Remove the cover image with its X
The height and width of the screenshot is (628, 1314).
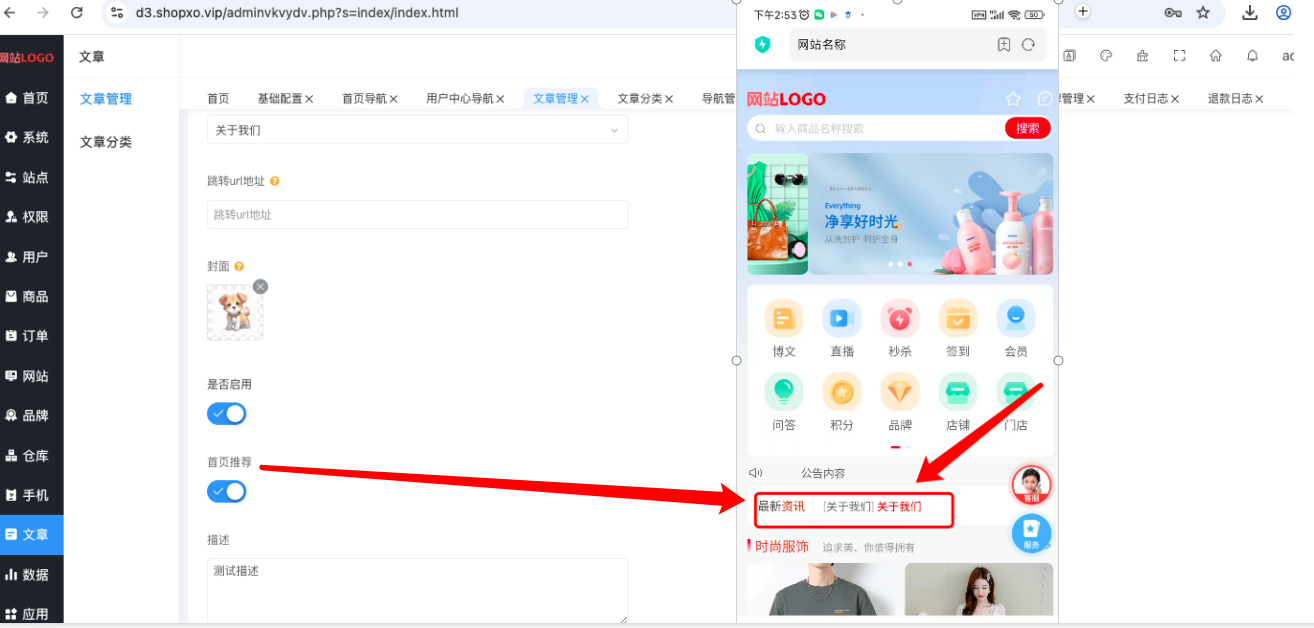pyautogui.click(x=260, y=286)
